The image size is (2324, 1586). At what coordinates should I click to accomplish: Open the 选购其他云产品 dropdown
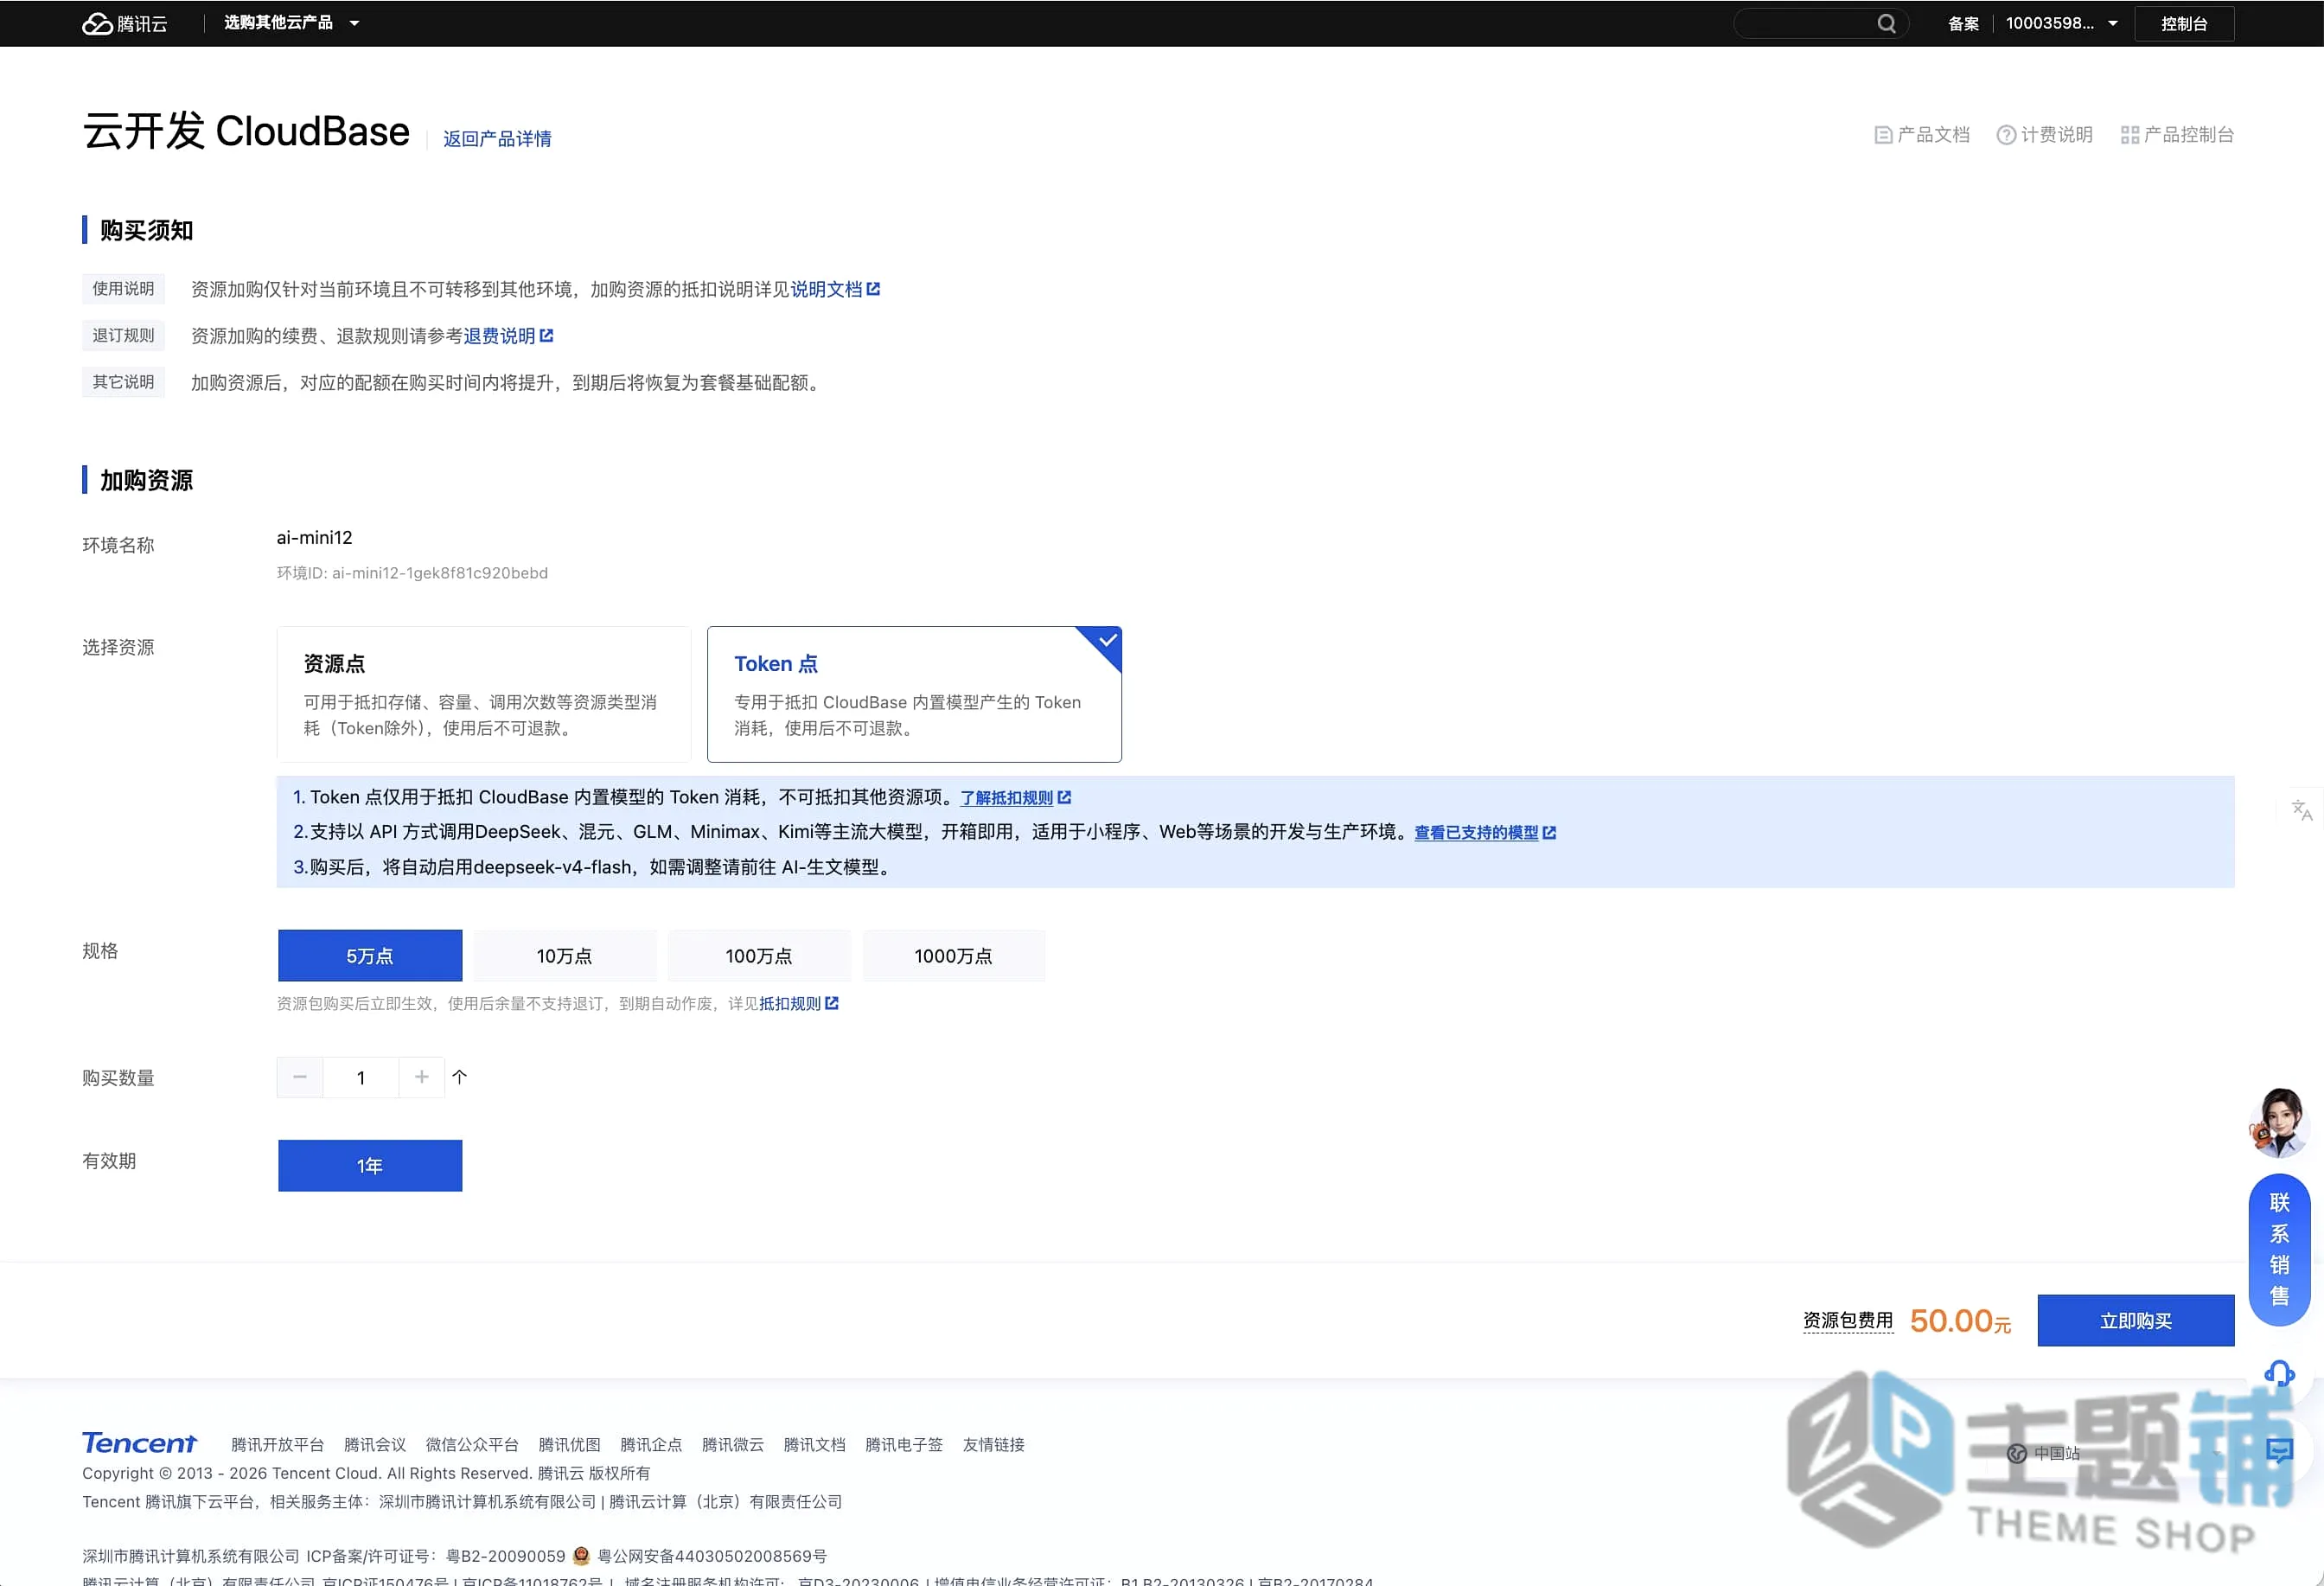tap(291, 23)
